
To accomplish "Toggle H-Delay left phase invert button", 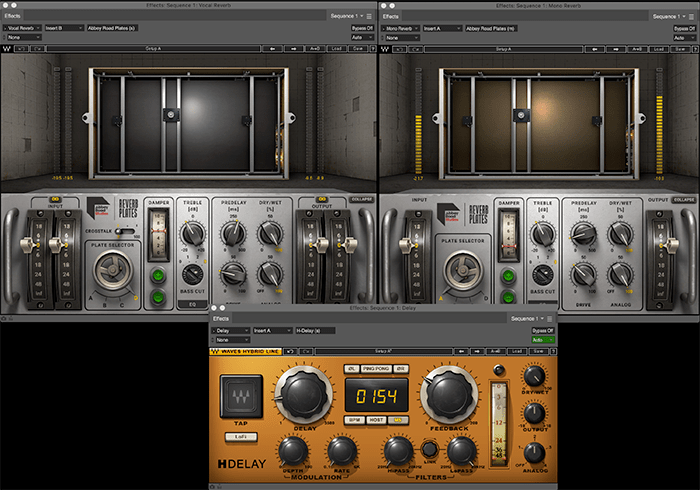I will tap(351, 369).
